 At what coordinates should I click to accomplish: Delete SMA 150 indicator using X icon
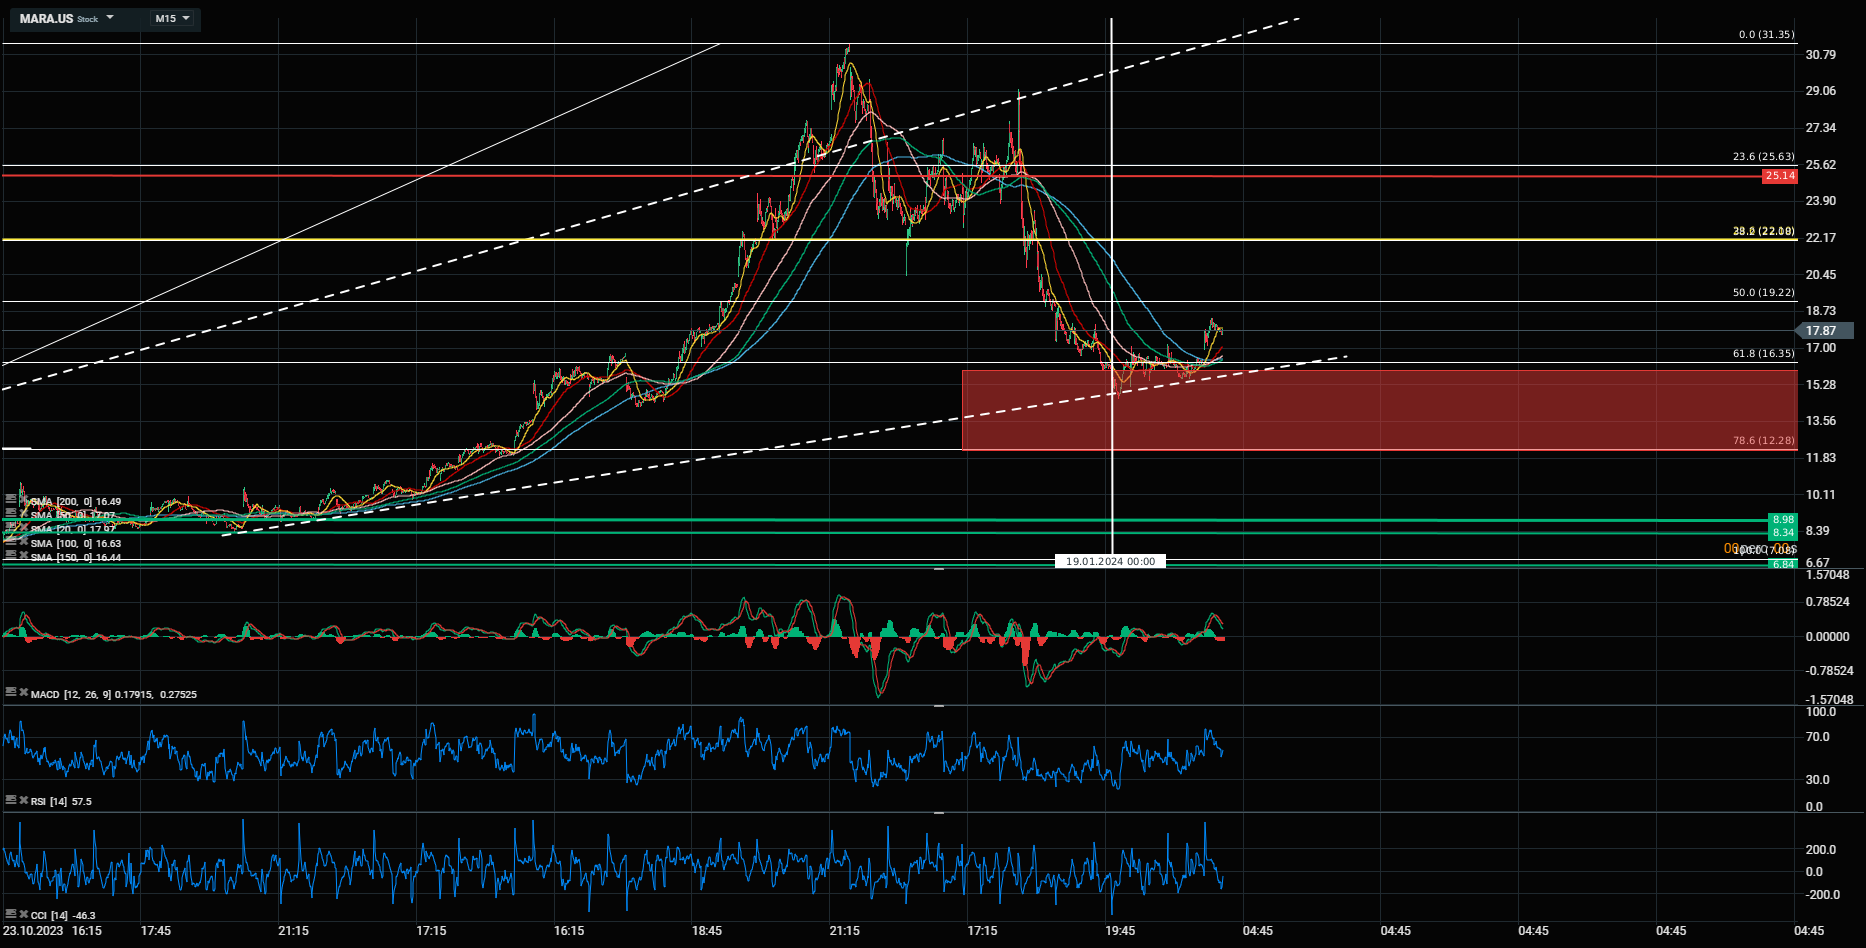coord(23,555)
